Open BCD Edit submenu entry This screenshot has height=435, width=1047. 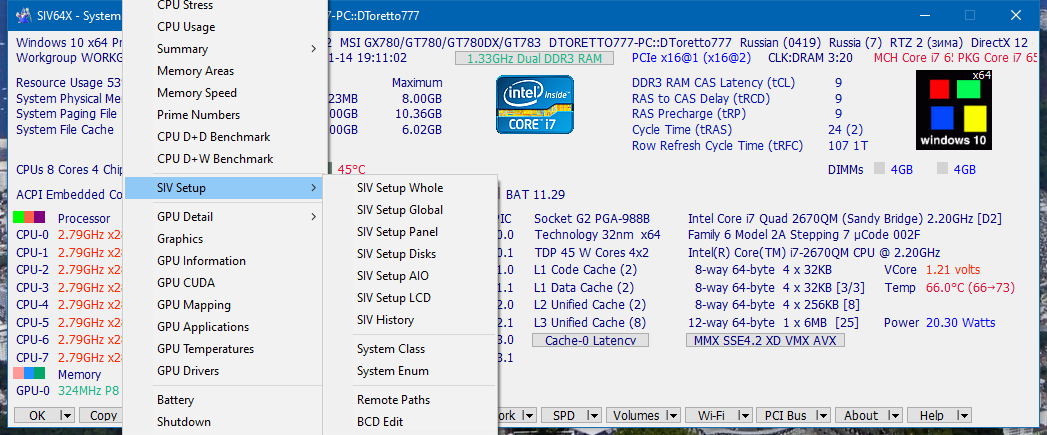(x=410, y=422)
